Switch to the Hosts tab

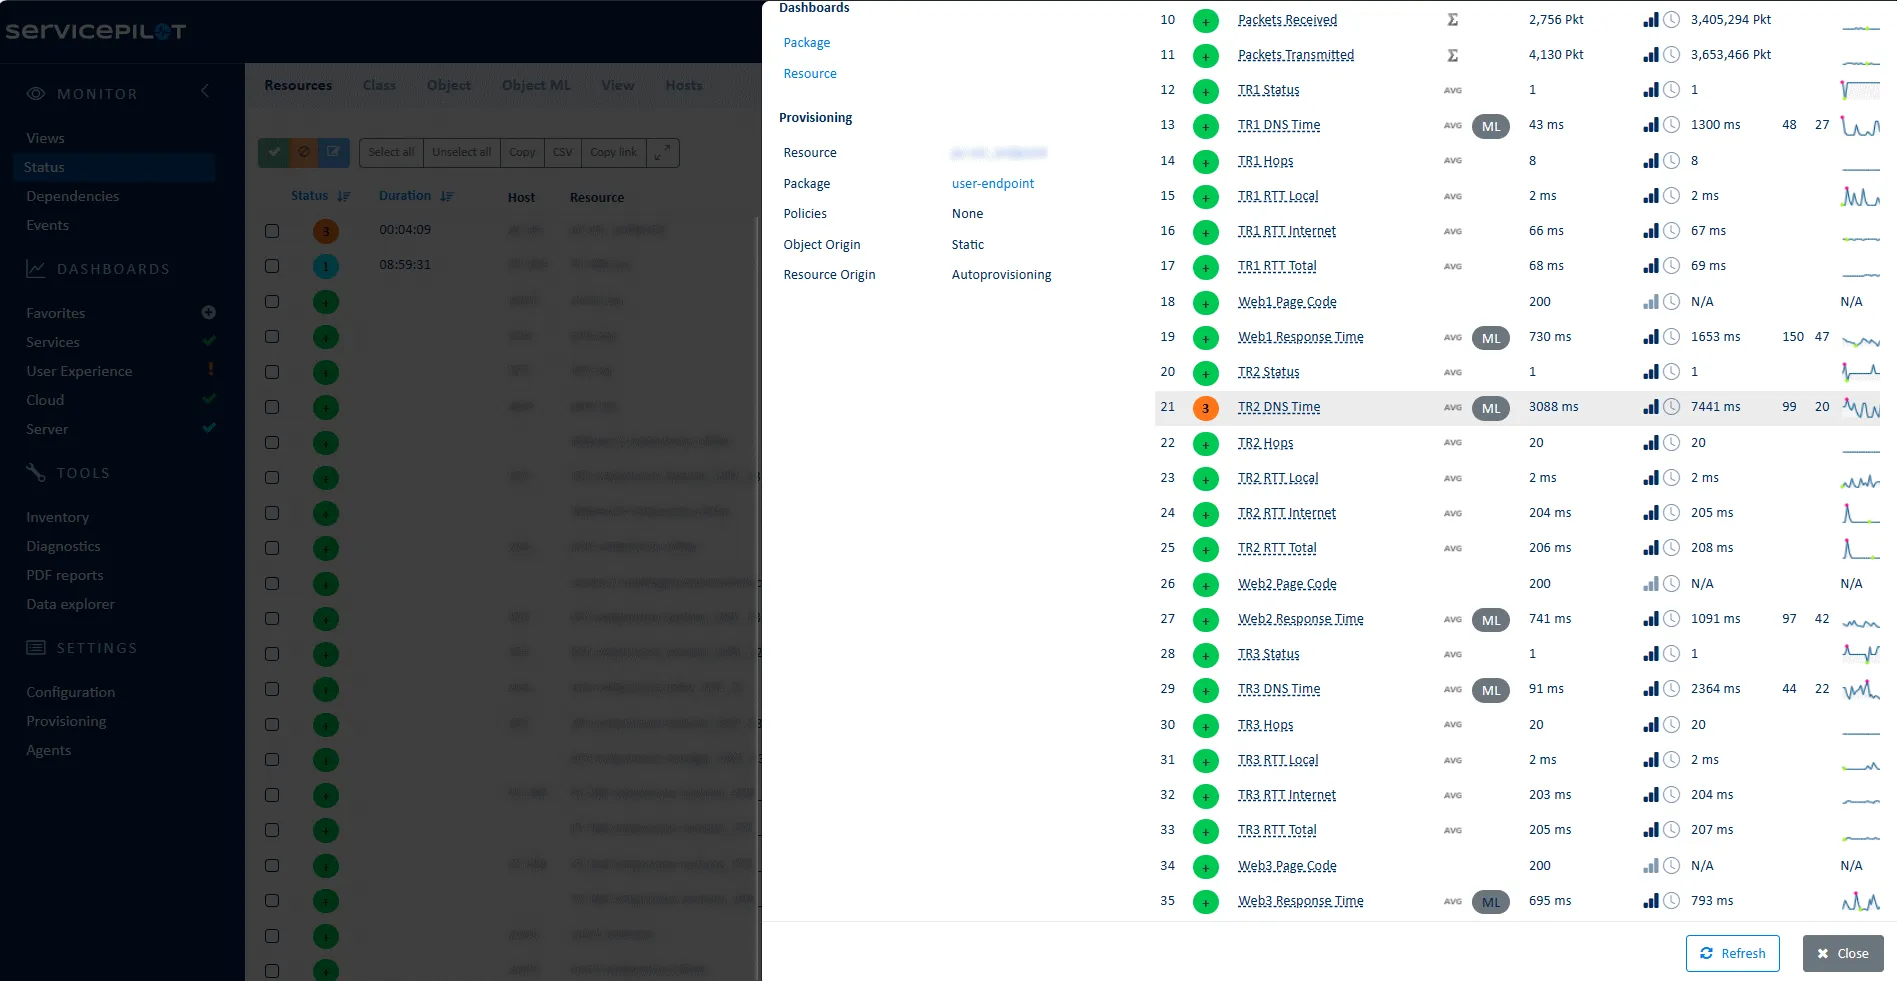click(x=683, y=85)
